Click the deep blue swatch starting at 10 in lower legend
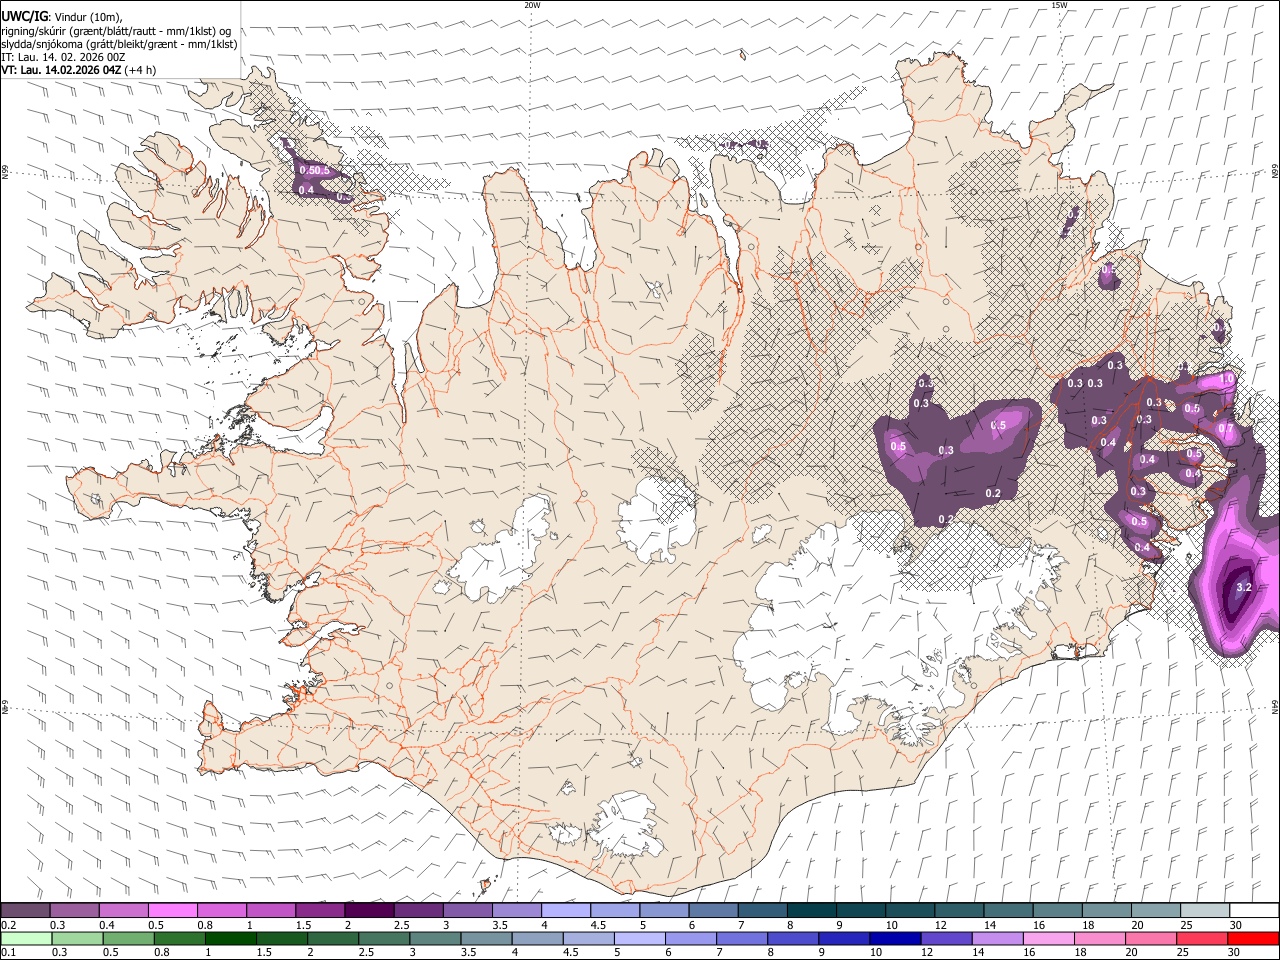This screenshot has width=1280, height=960. pyautogui.click(x=895, y=938)
